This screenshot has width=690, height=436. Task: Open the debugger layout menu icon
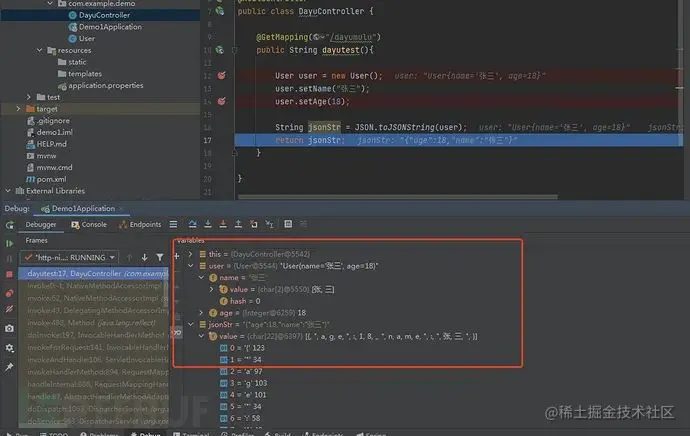(173, 224)
